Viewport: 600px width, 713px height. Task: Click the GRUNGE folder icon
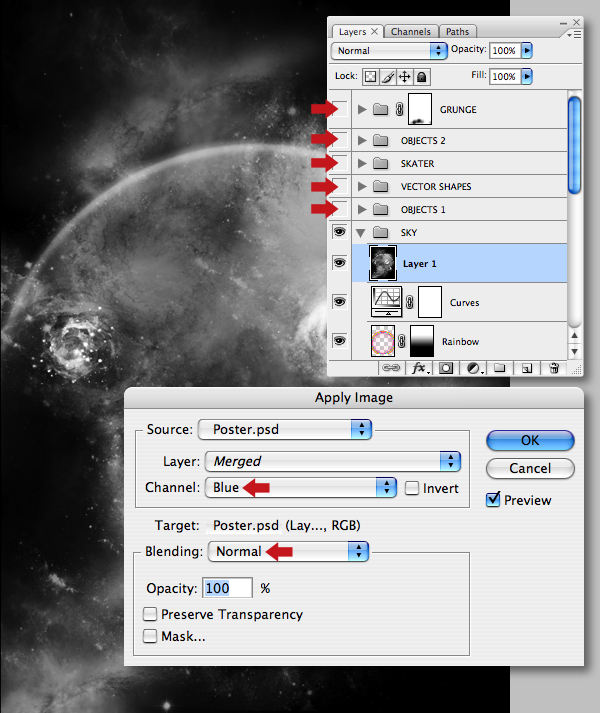click(380, 109)
